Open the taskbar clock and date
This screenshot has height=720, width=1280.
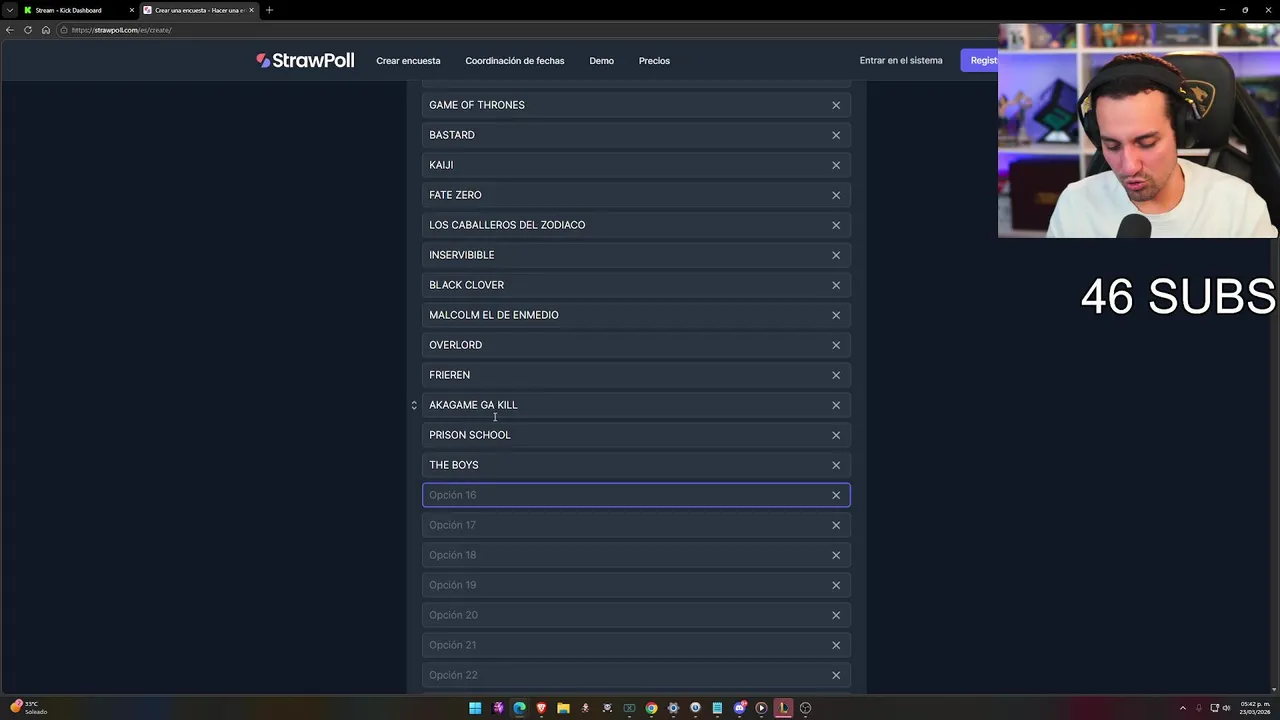[x=1253, y=708]
